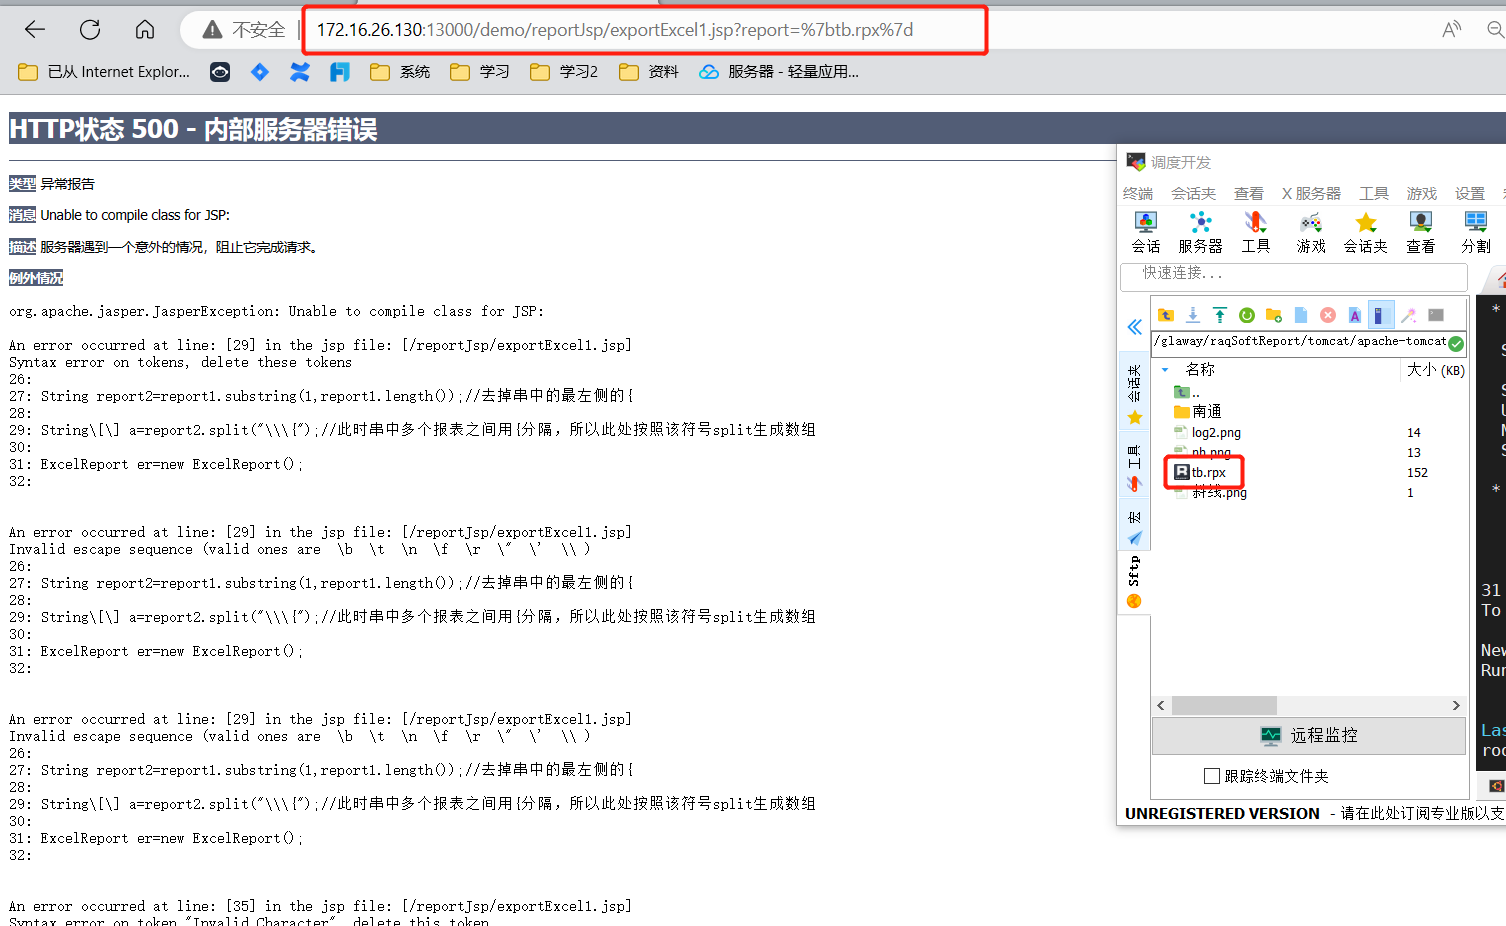Click the 远程监控 remote monitoring button
The width and height of the screenshot is (1506, 926).
pyautogui.click(x=1308, y=736)
